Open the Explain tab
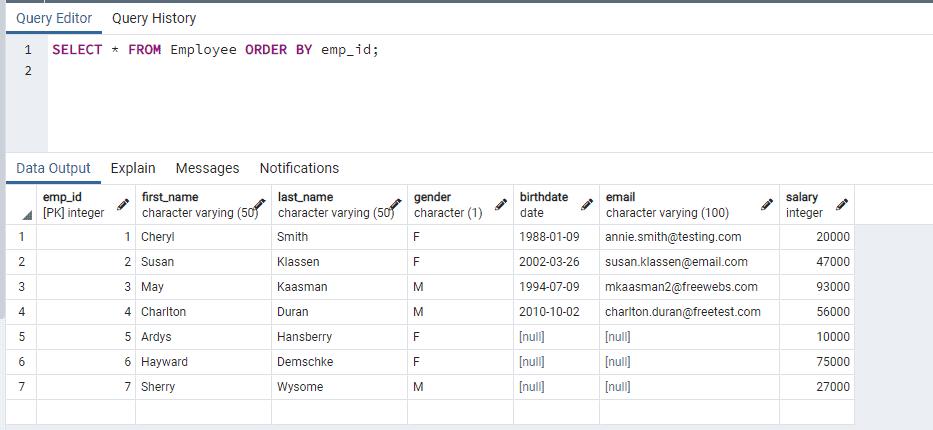Viewport: 933px width, 430px height. [x=133, y=168]
